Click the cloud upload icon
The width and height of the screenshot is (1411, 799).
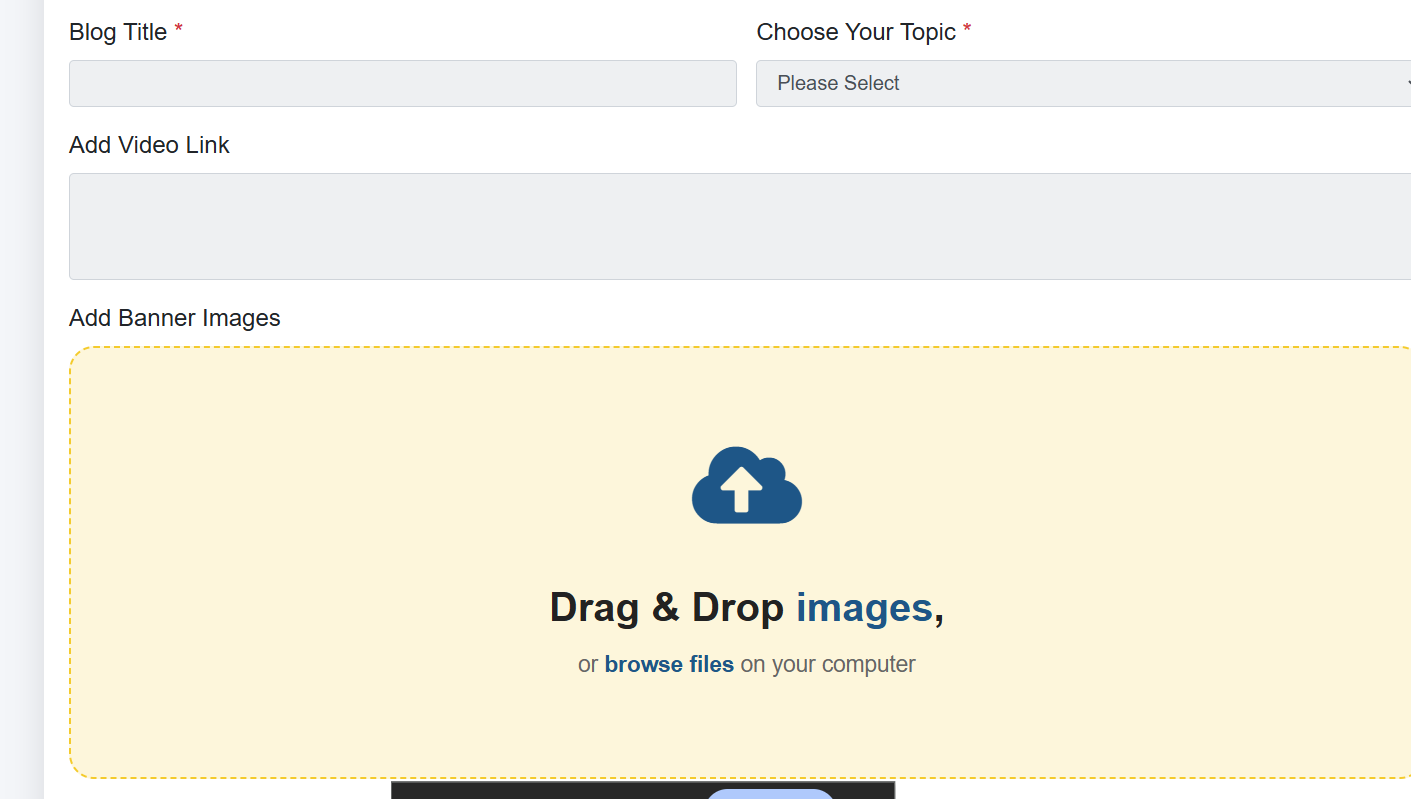[747, 485]
